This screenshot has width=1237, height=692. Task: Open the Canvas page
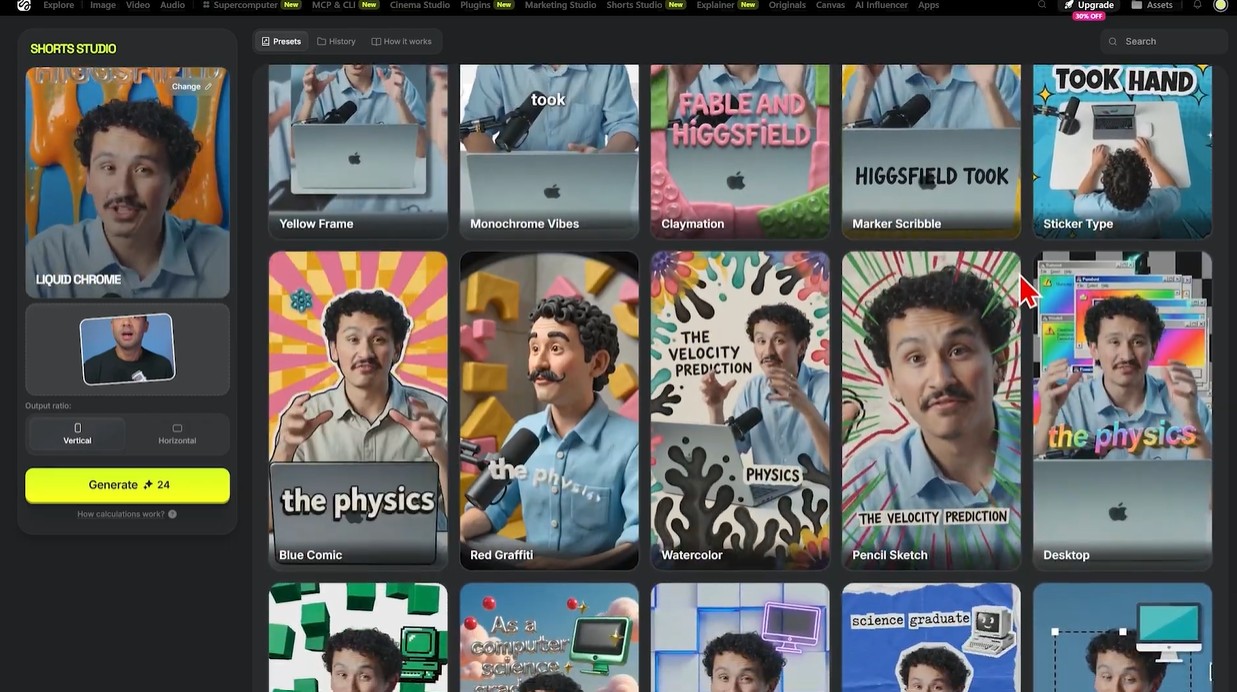pos(830,5)
